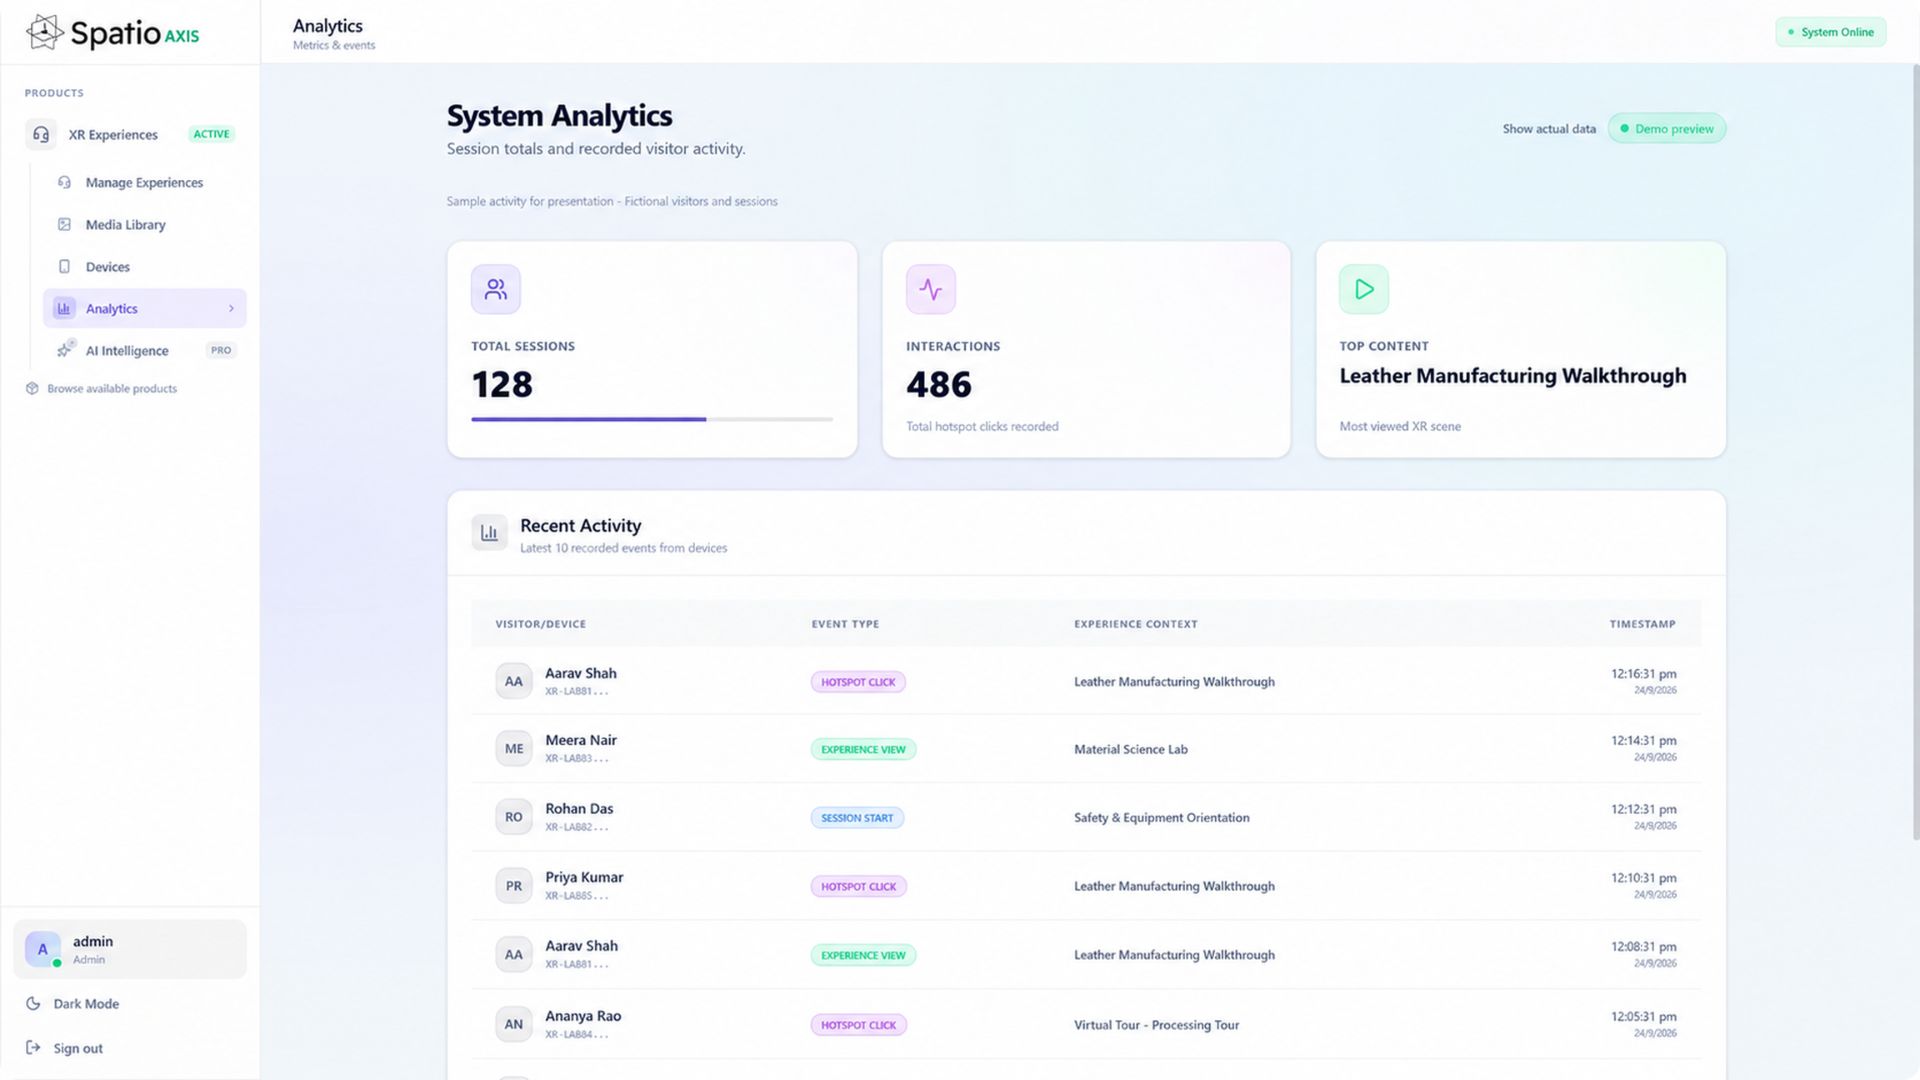
Task: Click Material Science Lab context cell
Action: (1130, 749)
